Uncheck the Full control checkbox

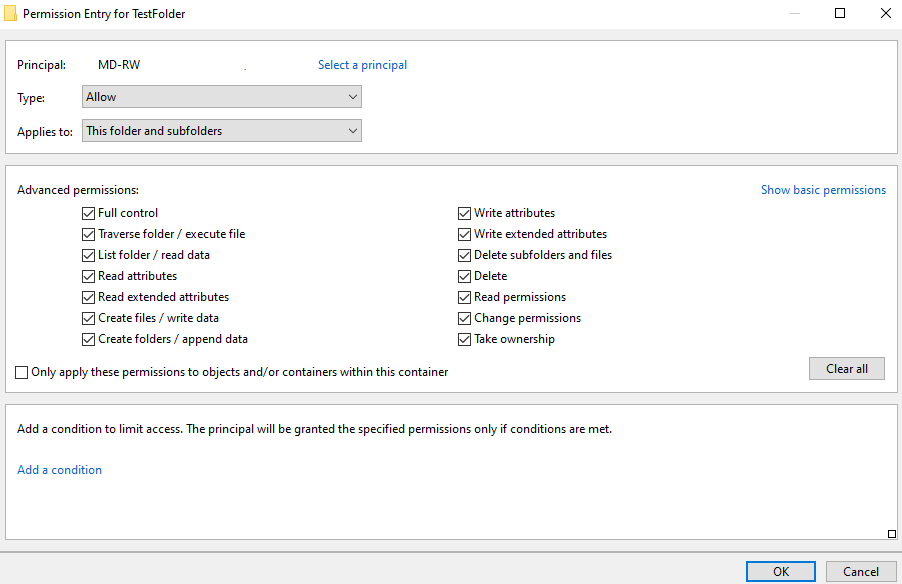pos(88,213)
